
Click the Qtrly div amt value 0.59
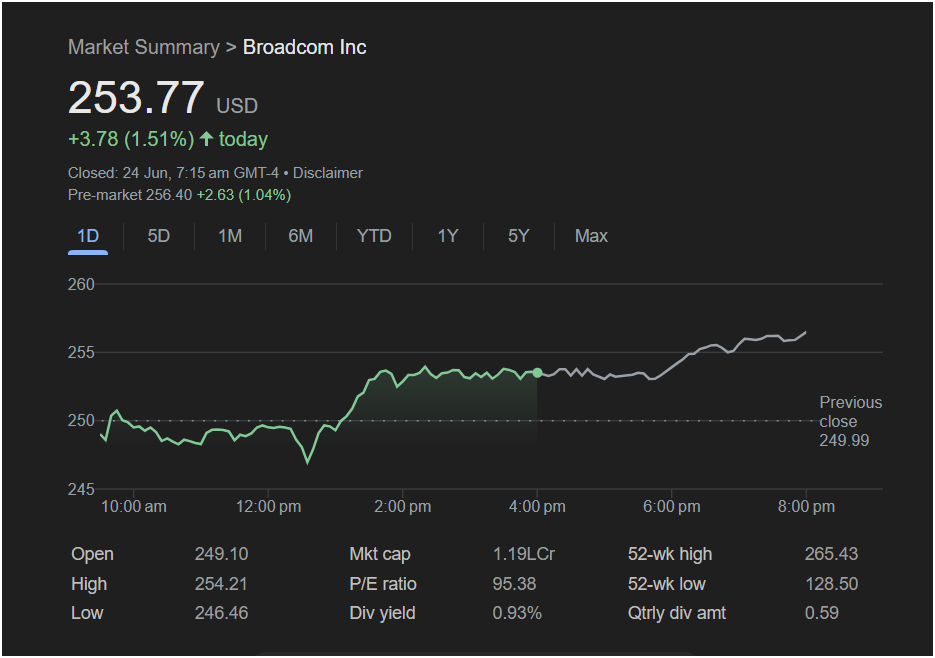pyautogui.click(x=822, y=613)
